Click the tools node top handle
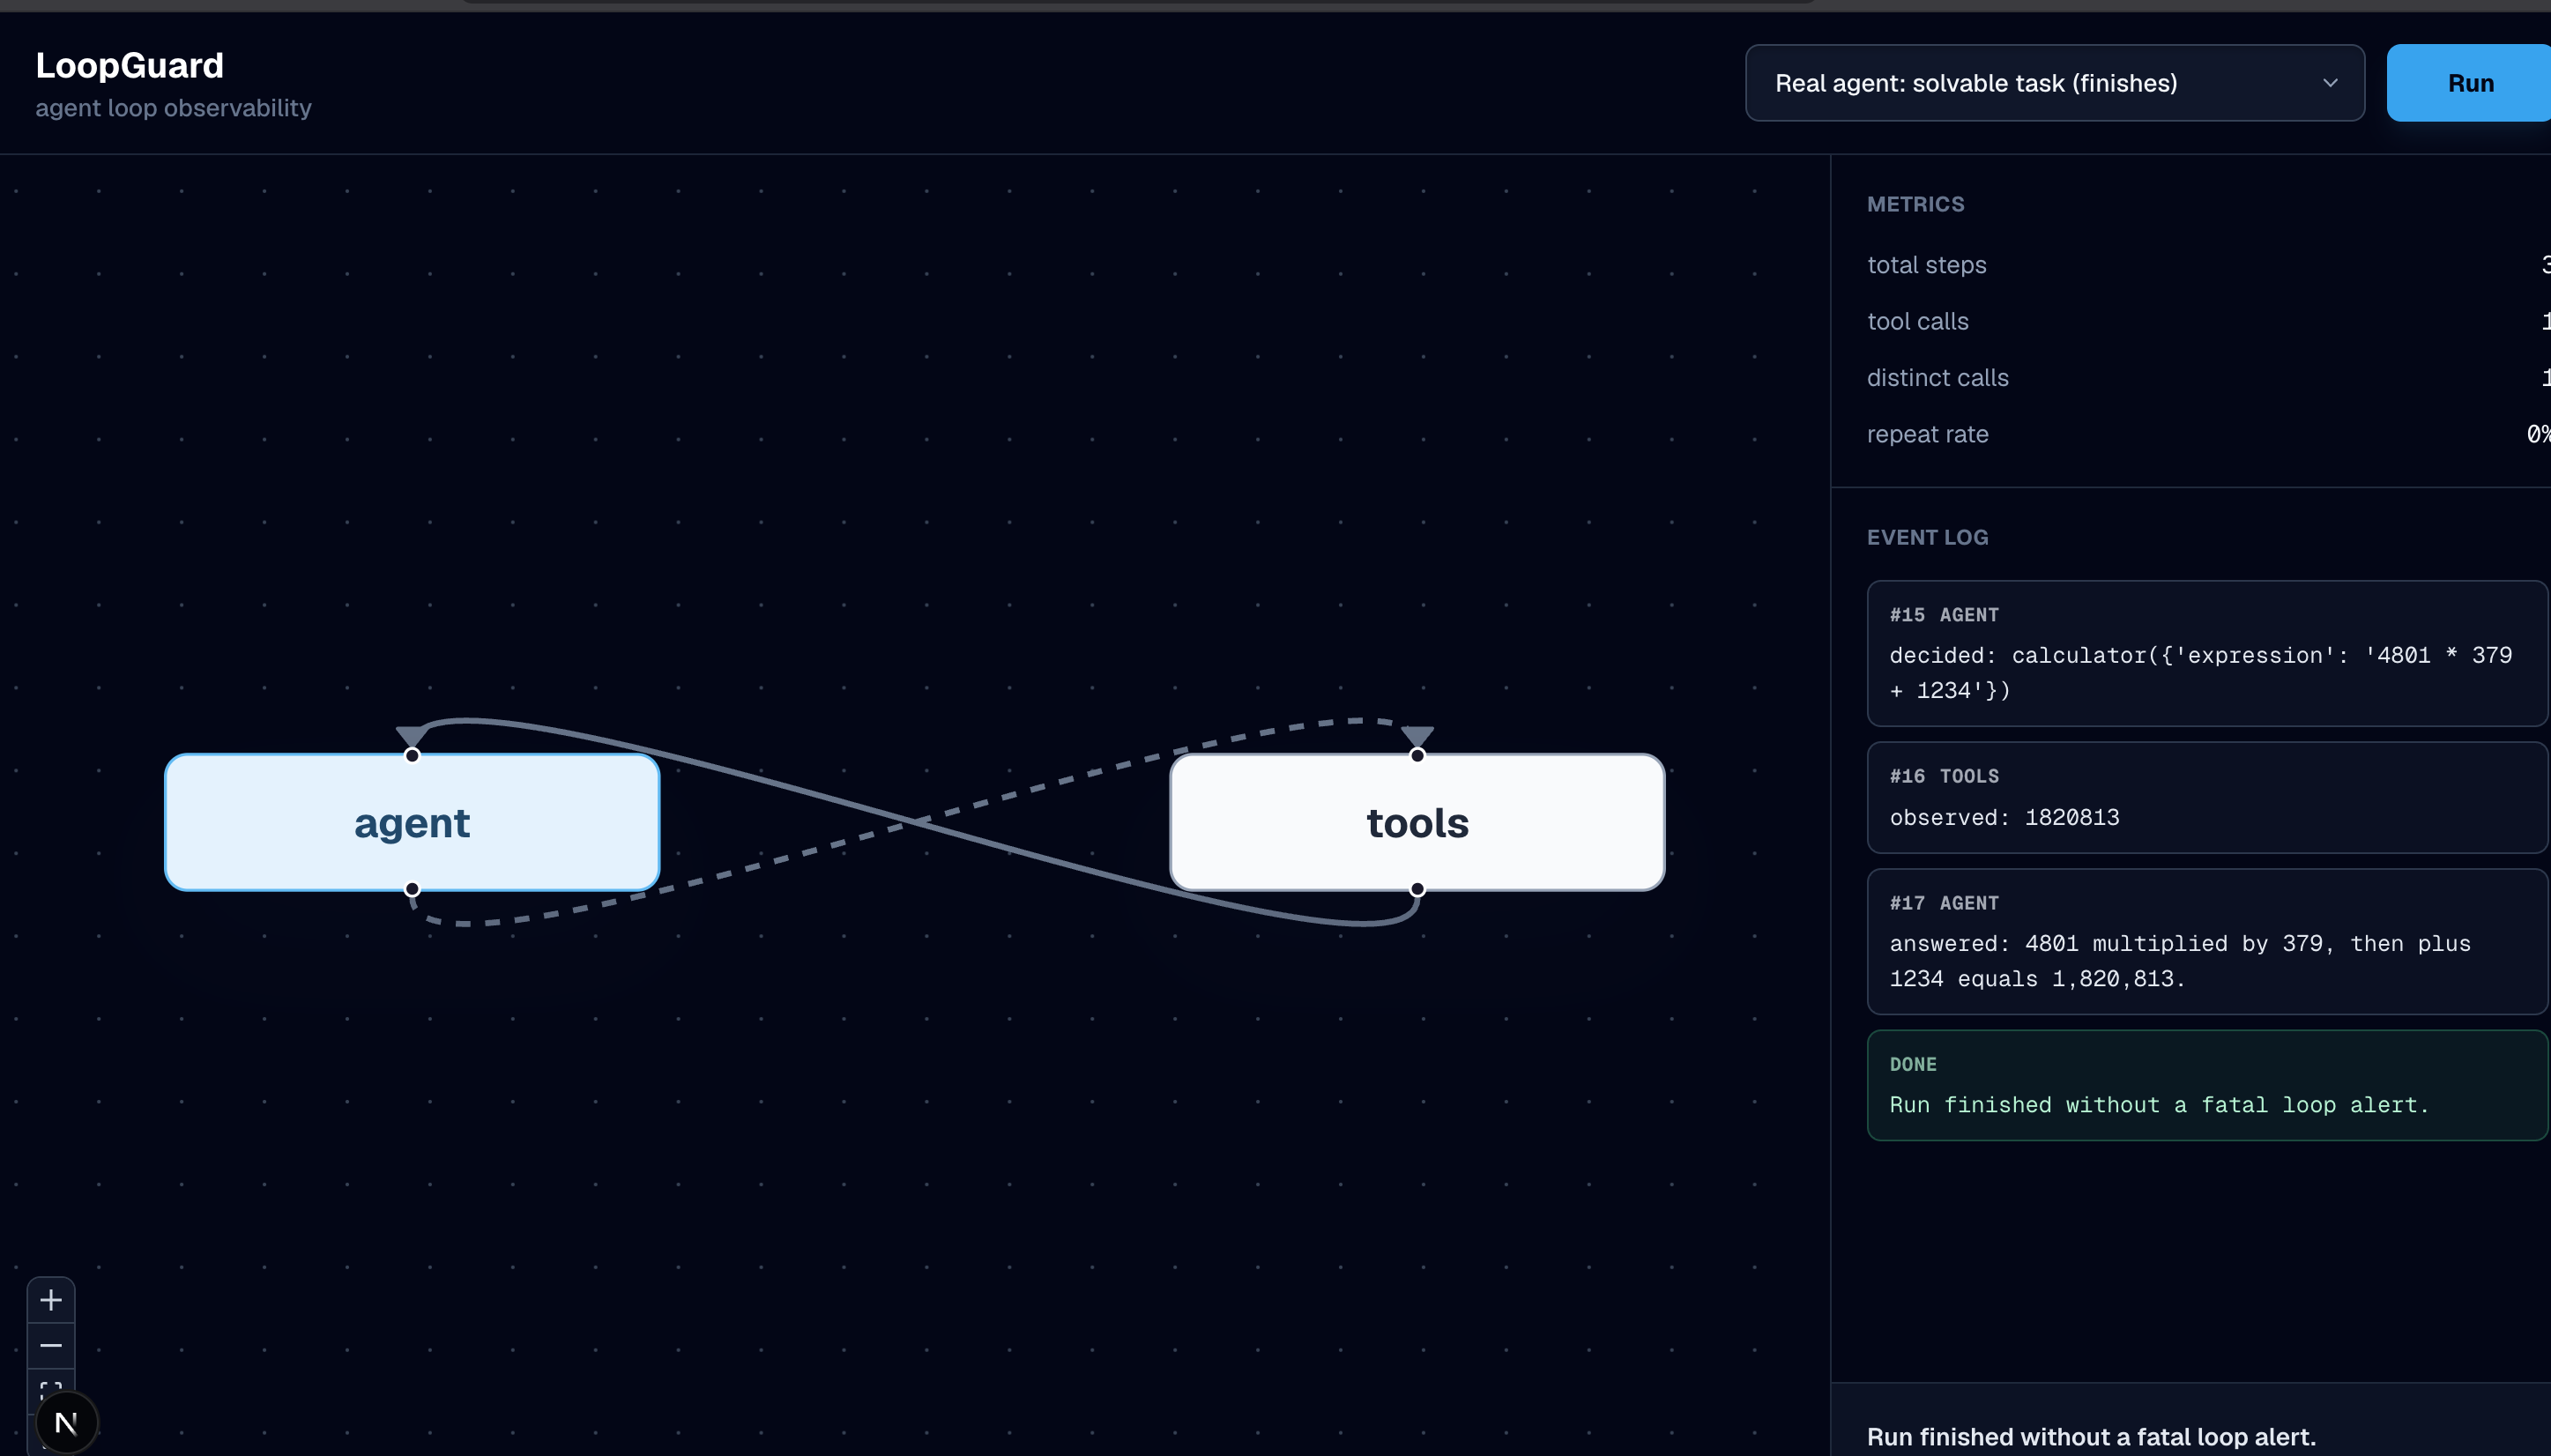This screenshot has height=1456, width=2551. tap(1417, 755)
